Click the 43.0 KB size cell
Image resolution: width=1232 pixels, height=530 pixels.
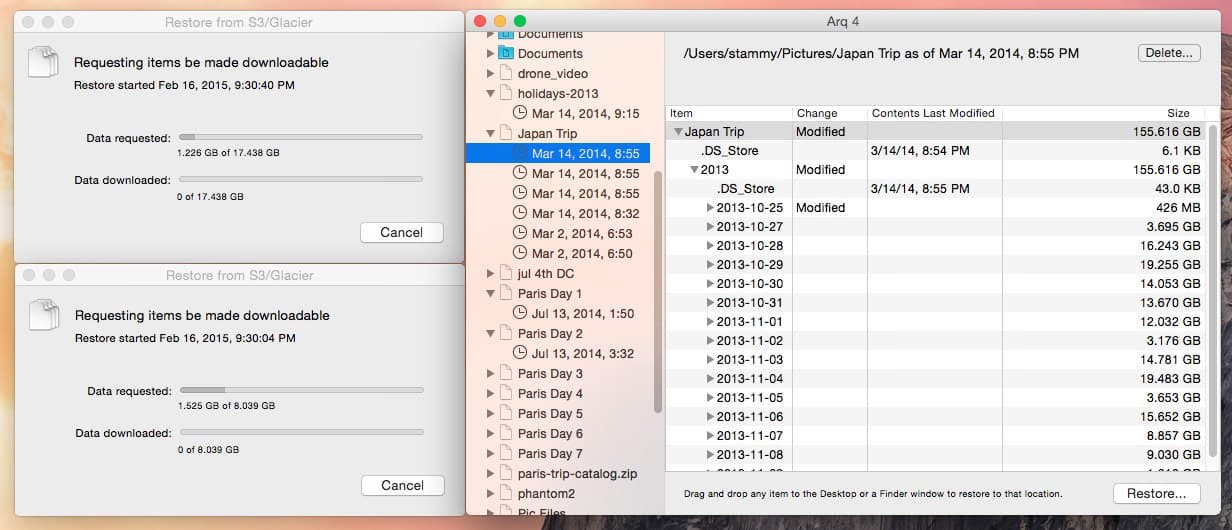pyautogui.click(x=1177, y=188)
